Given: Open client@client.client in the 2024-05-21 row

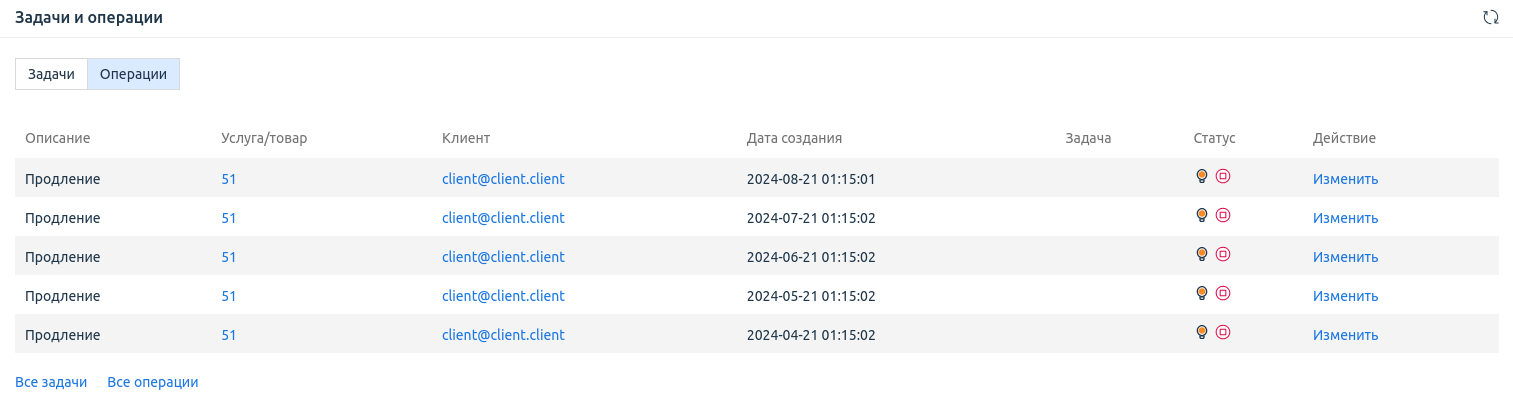Looking at the screenshot, I should point(503,296).
